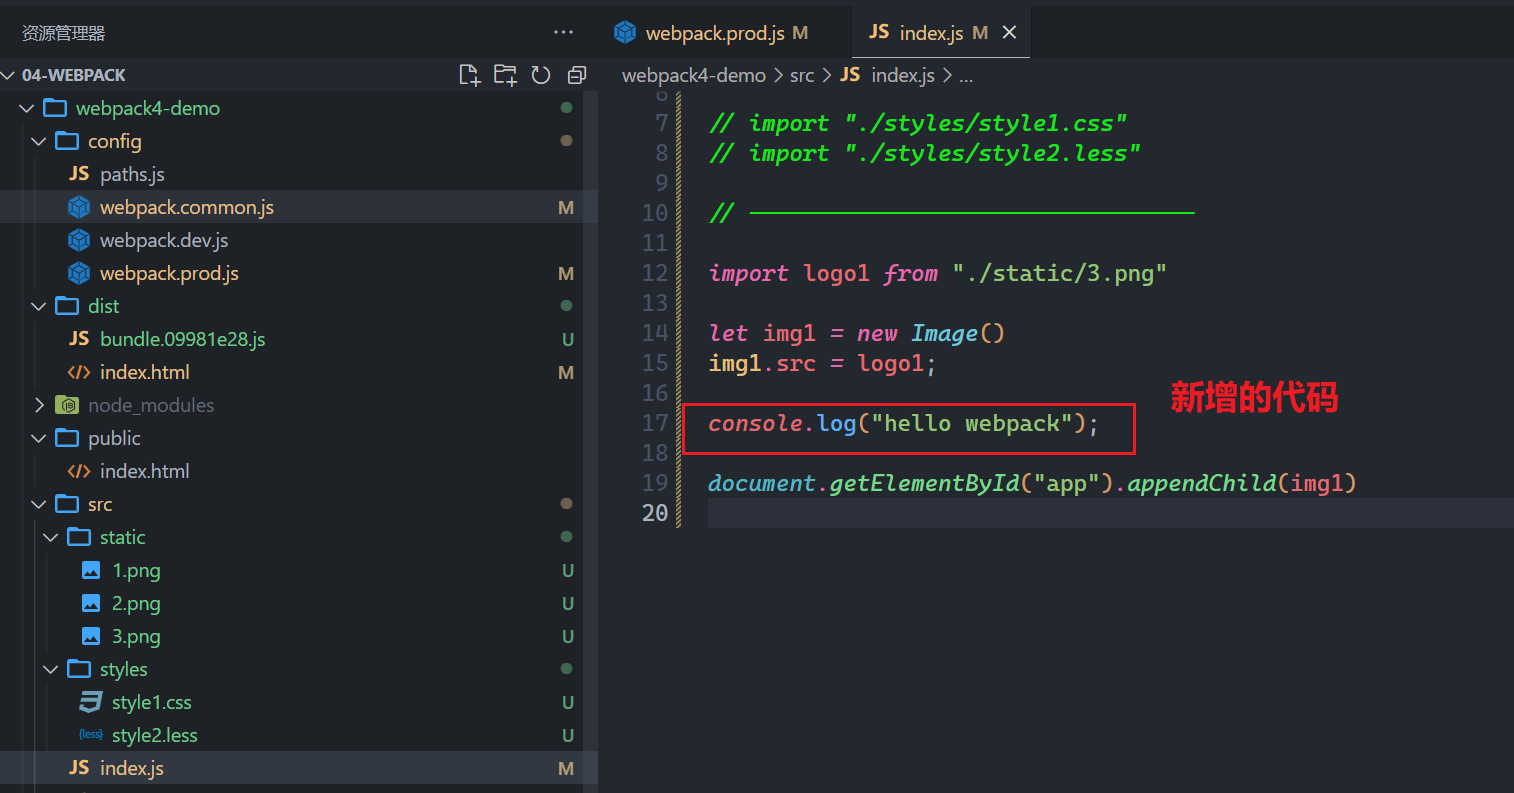The width and height of the screenshot is (1514, 793).
Task: Click webpack4-demo in the breadcrumb
Action: [694, 75]
